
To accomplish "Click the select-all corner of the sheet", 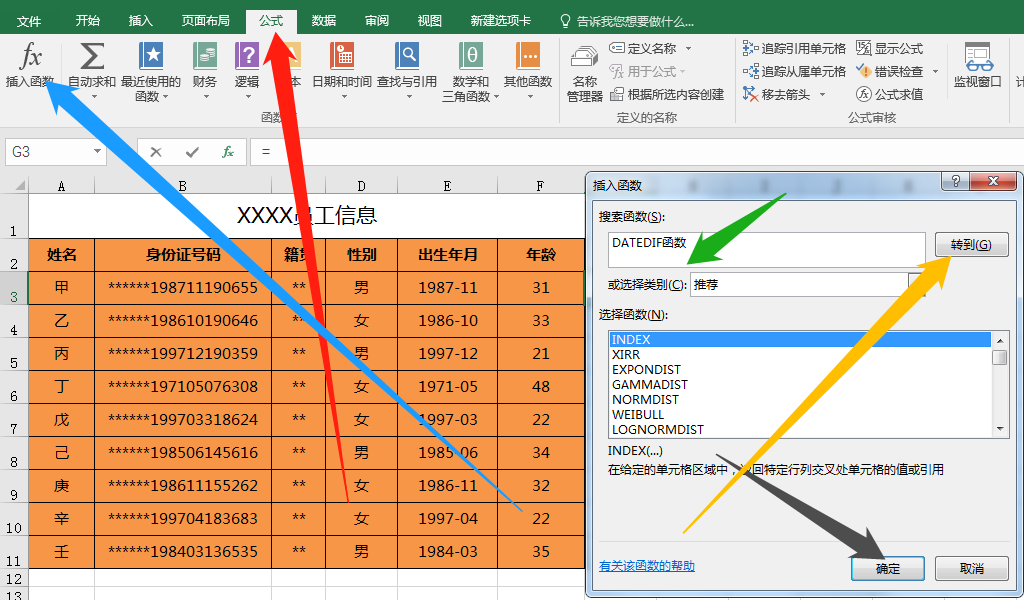I will pos(20,185).
